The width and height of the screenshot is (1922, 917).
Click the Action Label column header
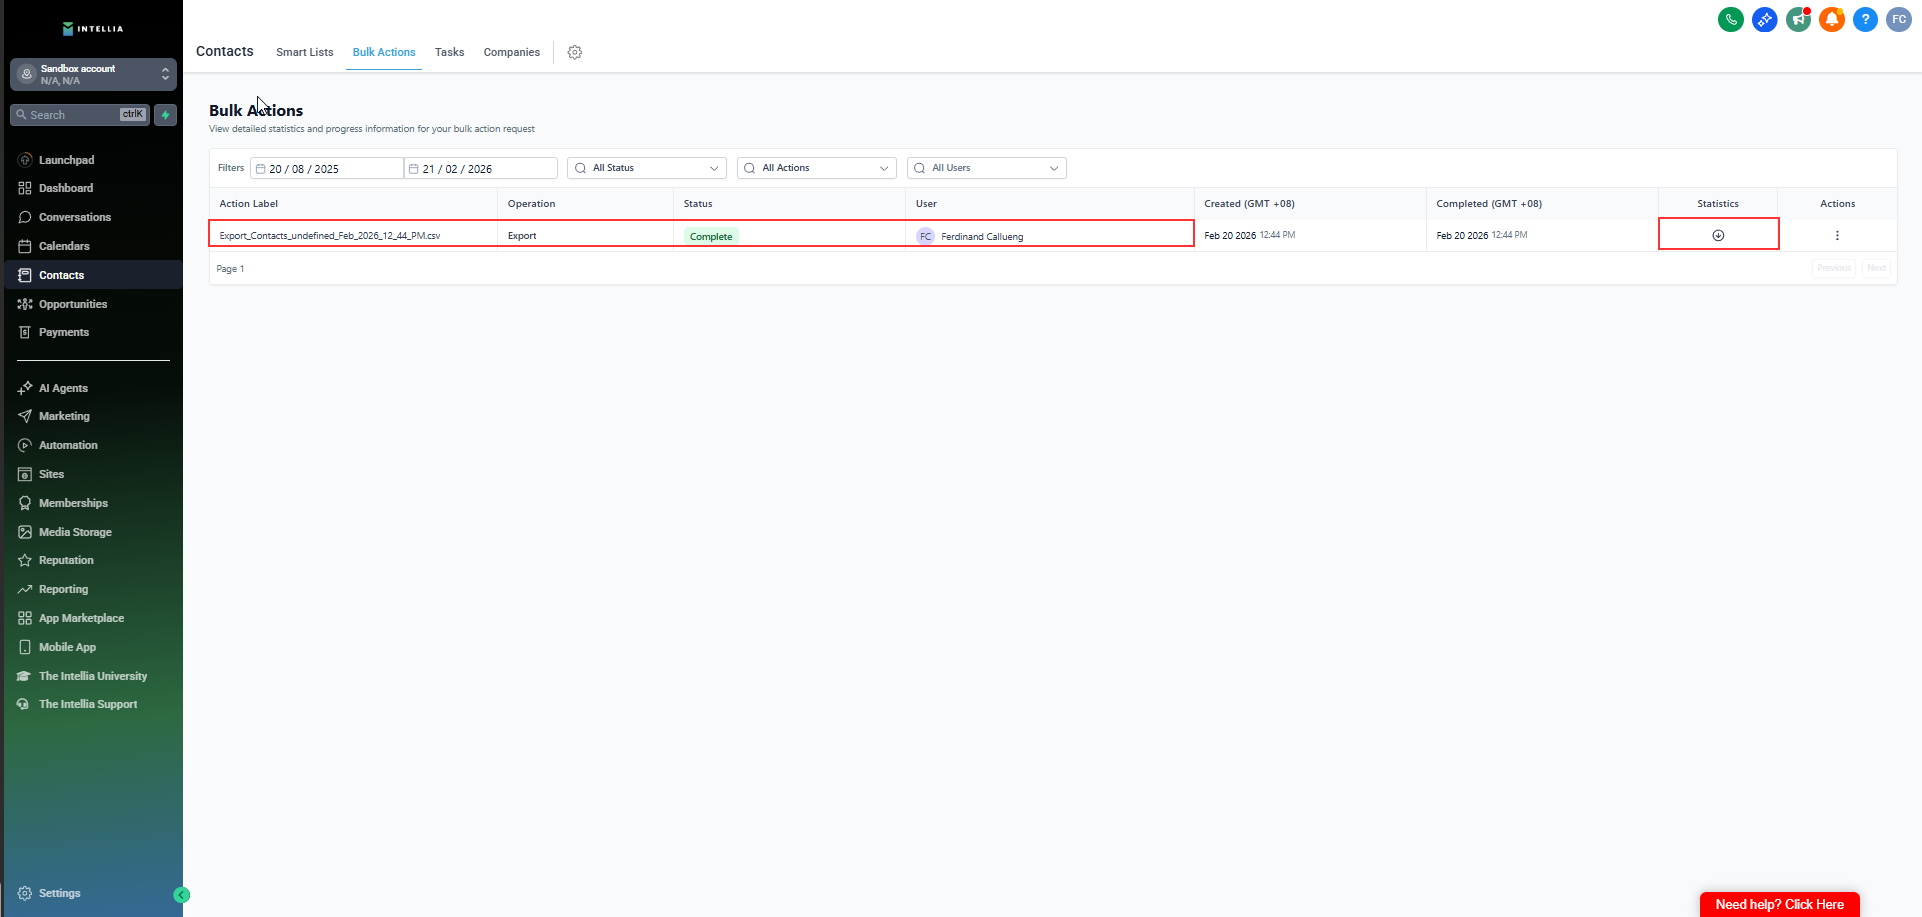tap(249, 204)
